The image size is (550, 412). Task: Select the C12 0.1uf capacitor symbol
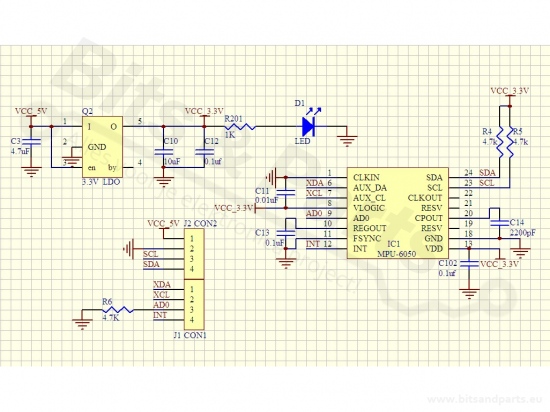(x=204, y=152)
